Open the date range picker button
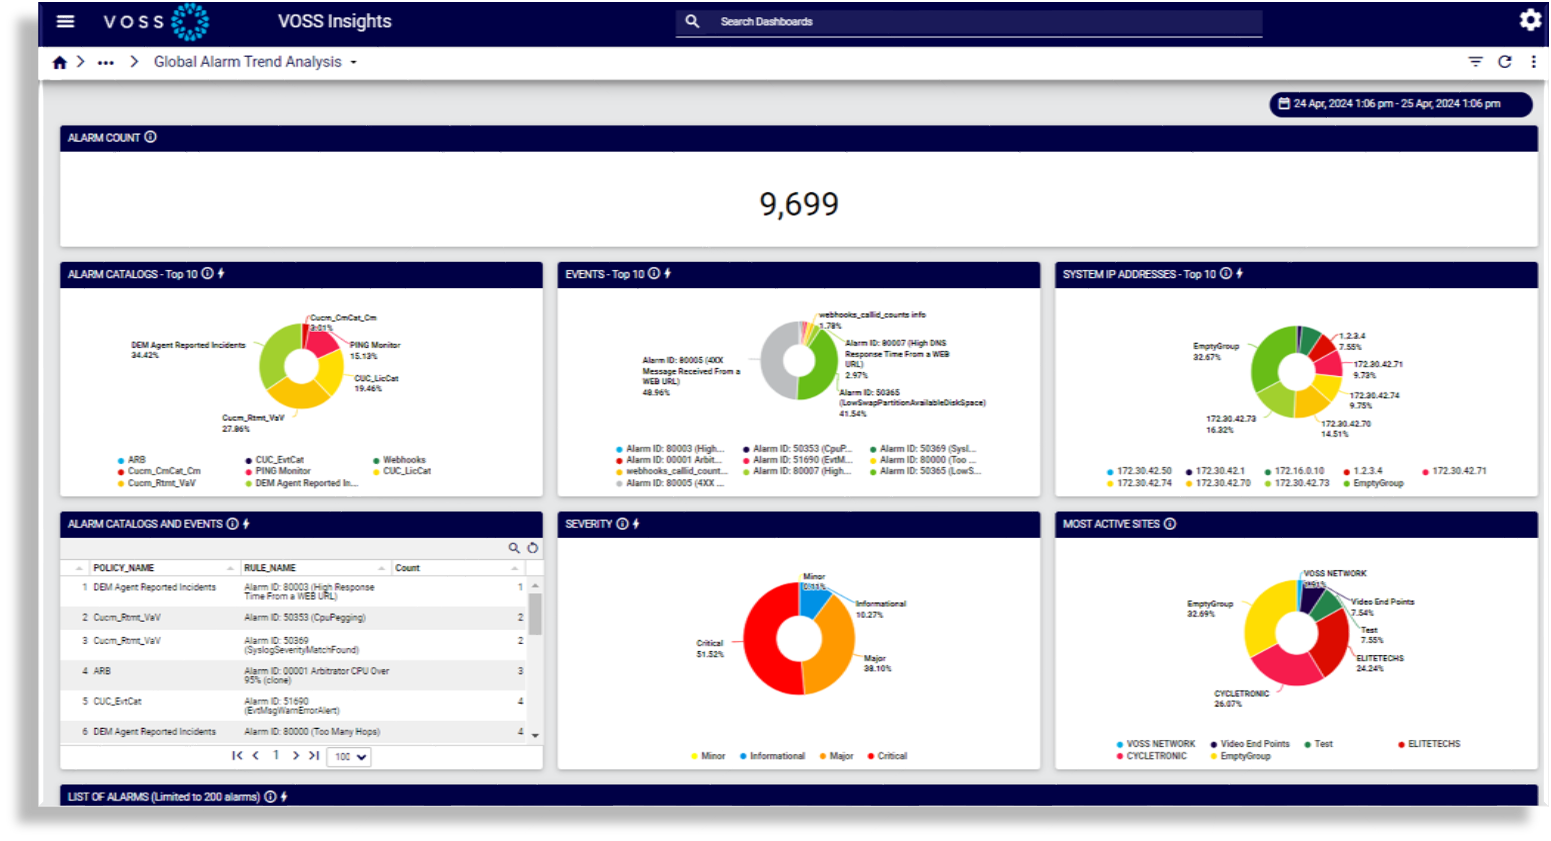The width and height of the screenshot is (1551, 841). [1400, 104]
